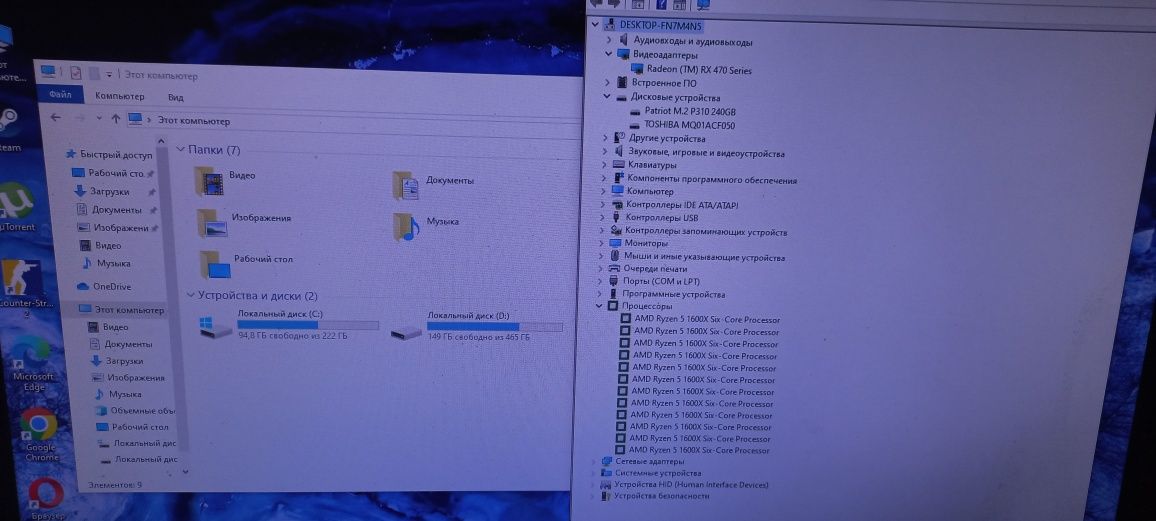The width and height of the screenshot is (1156, 521).
Task: Select Программные устройства category
Action: [673, 294]
